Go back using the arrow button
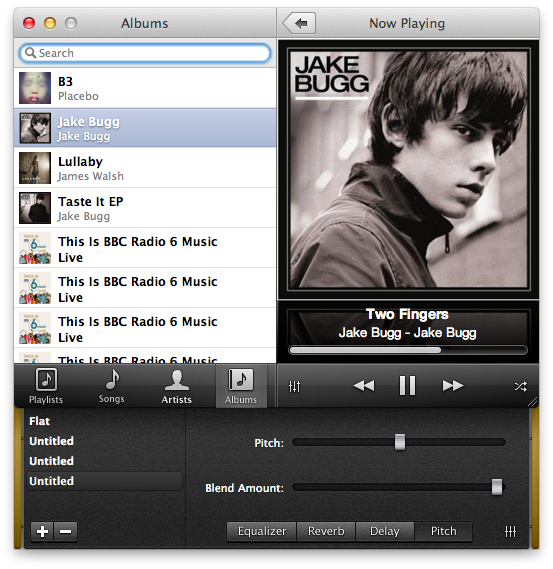 pos(299,23)
